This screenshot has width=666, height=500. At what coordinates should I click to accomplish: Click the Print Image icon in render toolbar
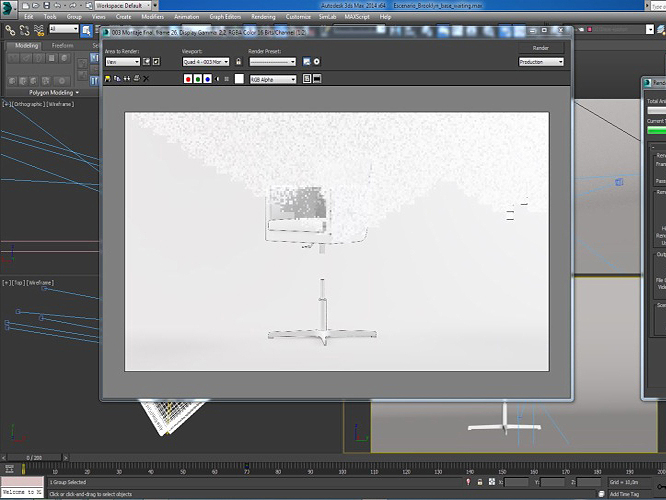(137, 78)
